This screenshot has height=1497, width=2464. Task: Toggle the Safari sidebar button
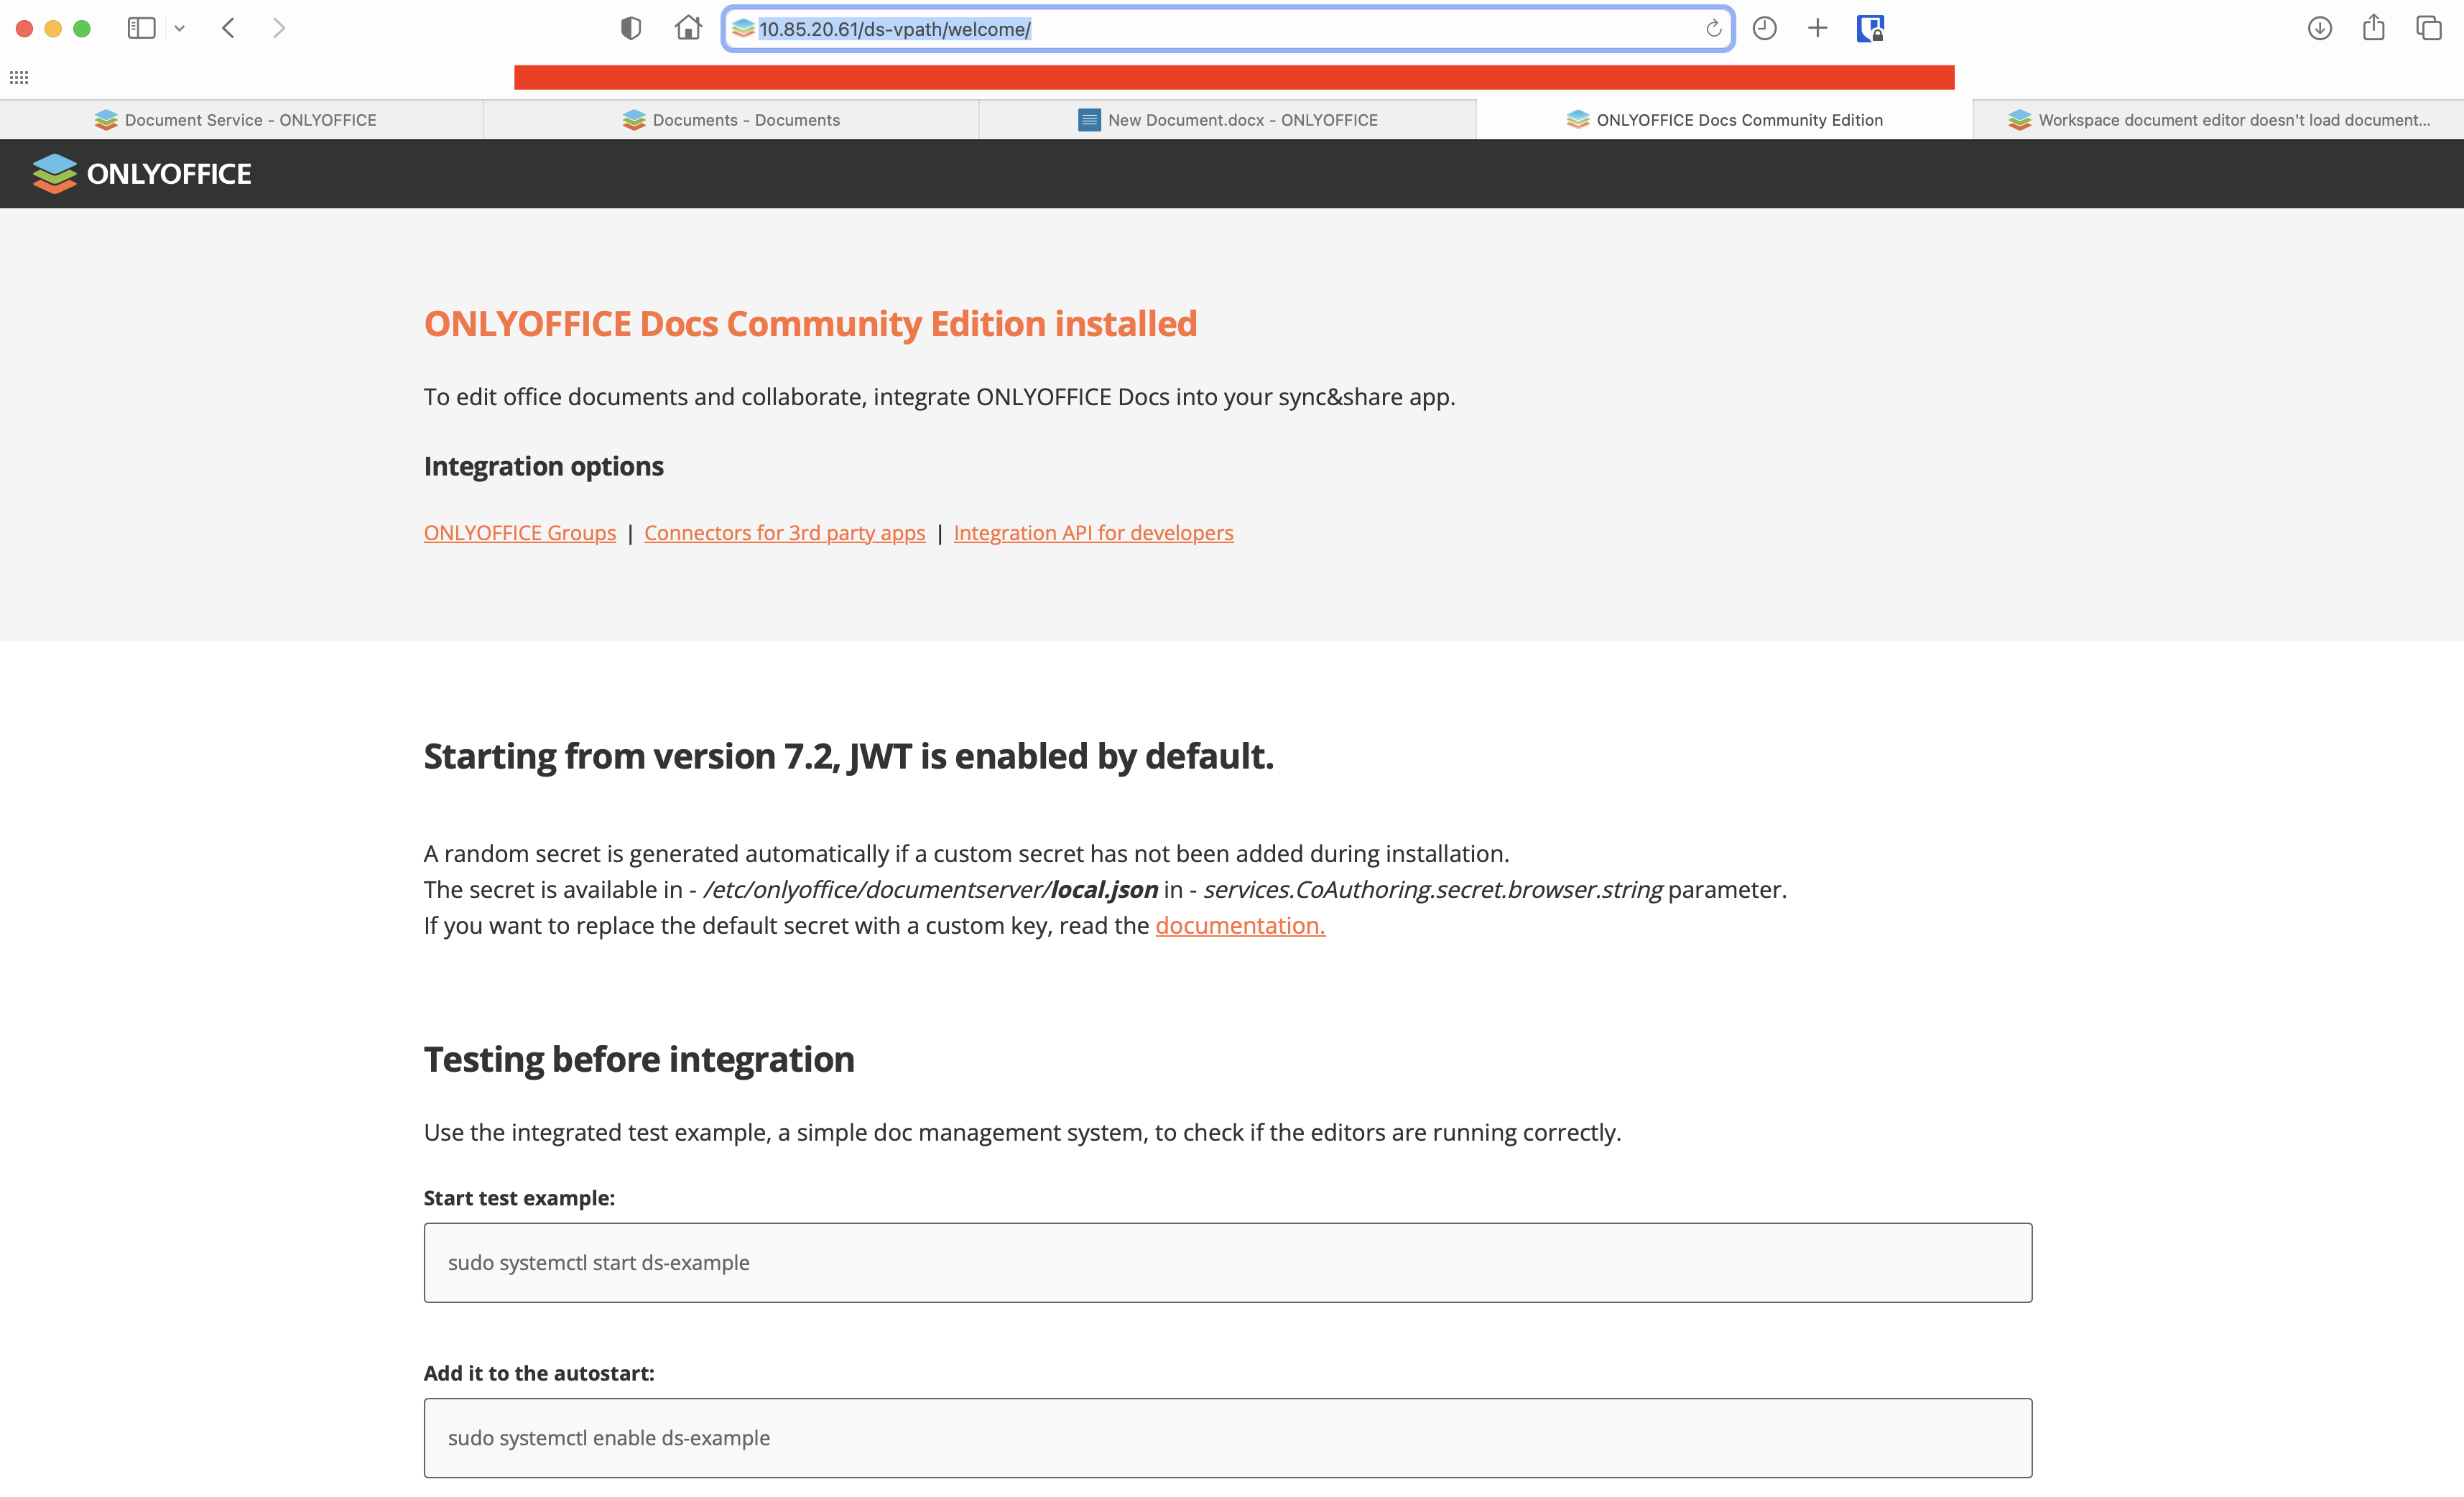(x=141, y=28)
